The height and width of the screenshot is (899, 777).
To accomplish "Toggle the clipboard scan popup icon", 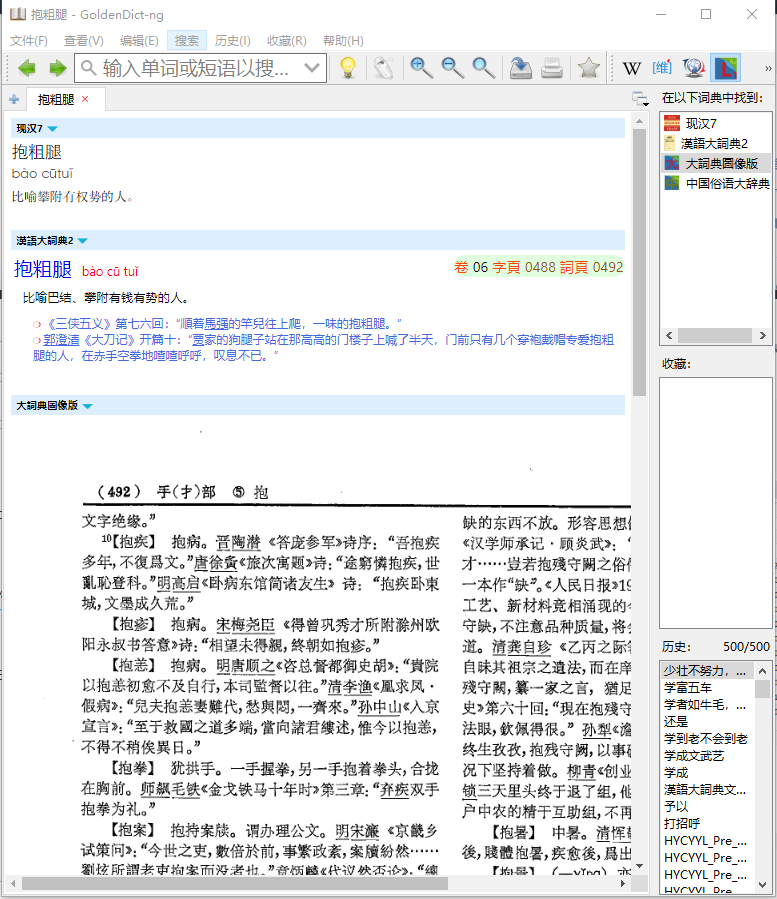I will [x=384, y=68].
